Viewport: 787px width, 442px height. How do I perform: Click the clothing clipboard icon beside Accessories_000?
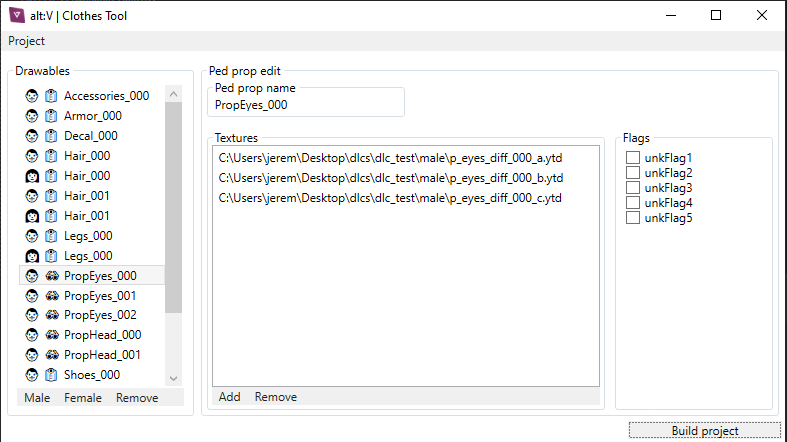(51, 96)
